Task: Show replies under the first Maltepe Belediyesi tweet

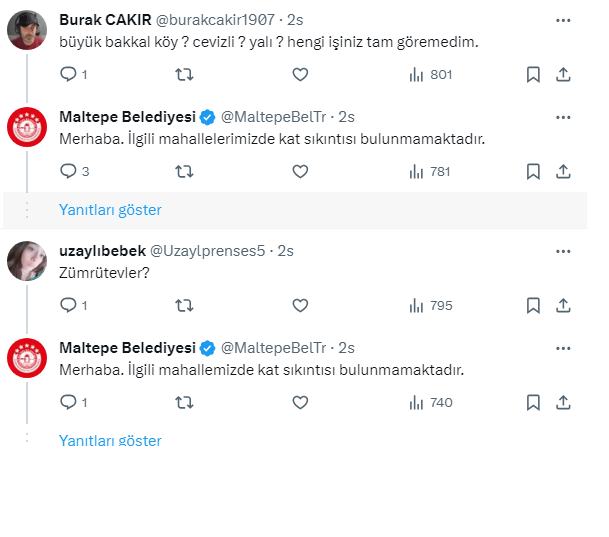Action: tap(110, 210)
